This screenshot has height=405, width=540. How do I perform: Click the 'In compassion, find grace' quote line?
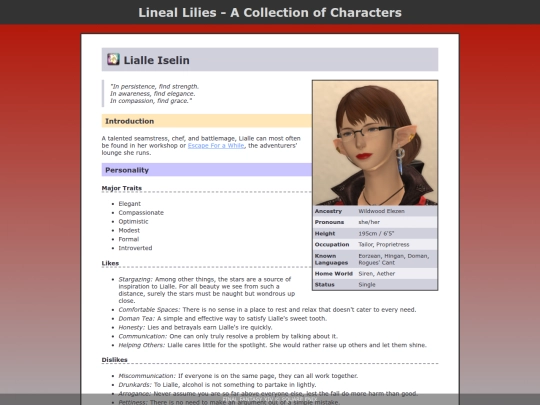(x=151, y=101)
